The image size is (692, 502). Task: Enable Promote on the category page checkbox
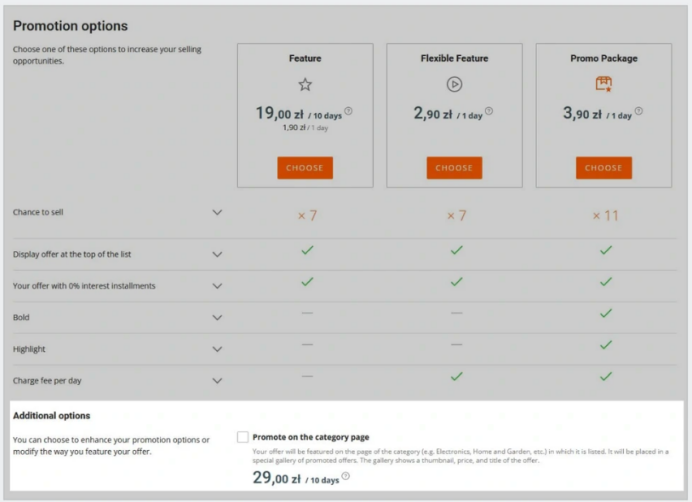(x=243, y=437)
